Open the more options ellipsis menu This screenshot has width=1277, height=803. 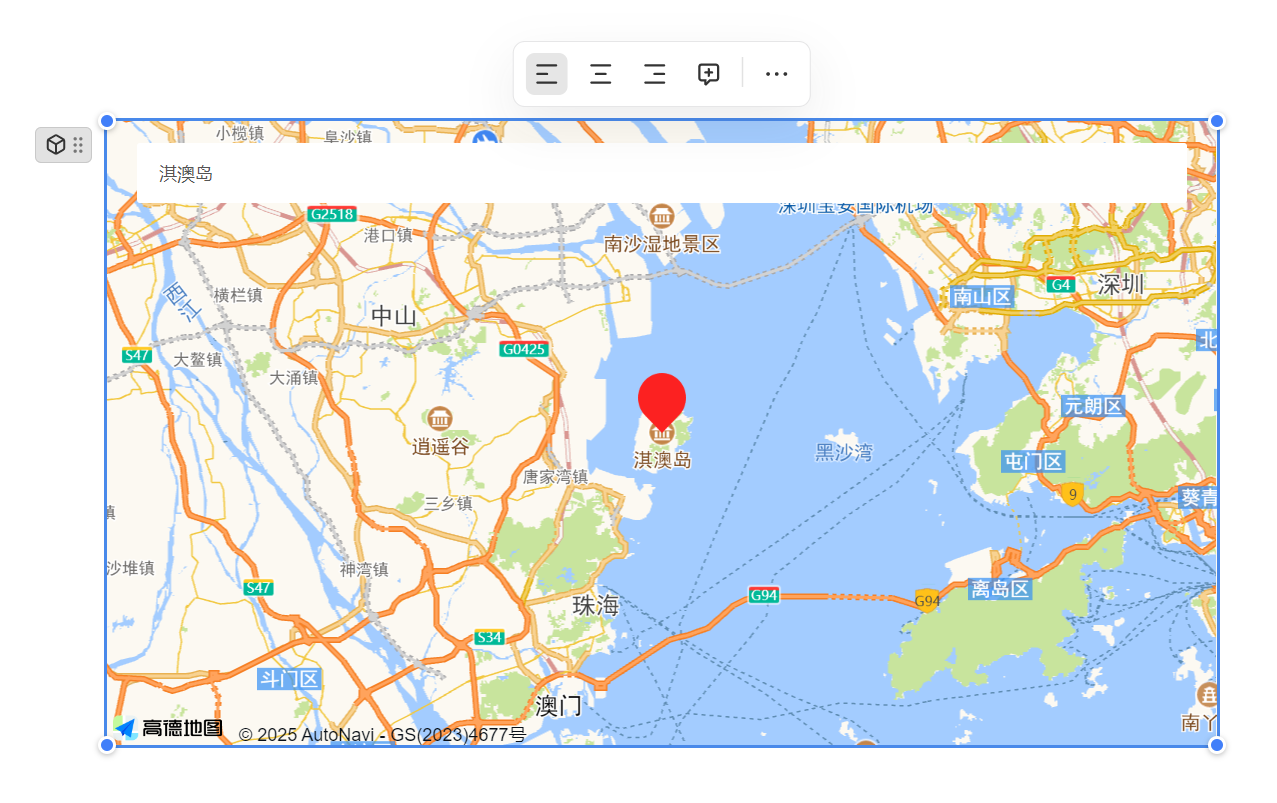(x=776, y=74)
